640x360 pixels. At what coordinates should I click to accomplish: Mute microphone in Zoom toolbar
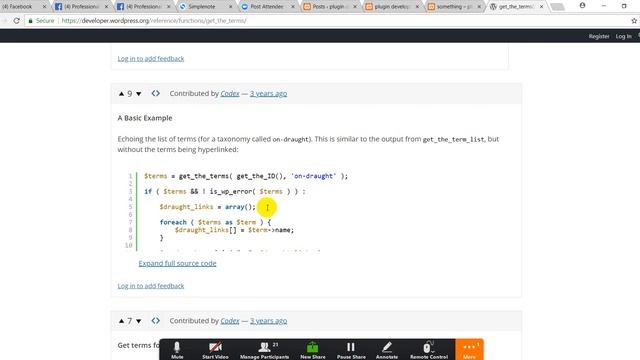tap(177, 350)
